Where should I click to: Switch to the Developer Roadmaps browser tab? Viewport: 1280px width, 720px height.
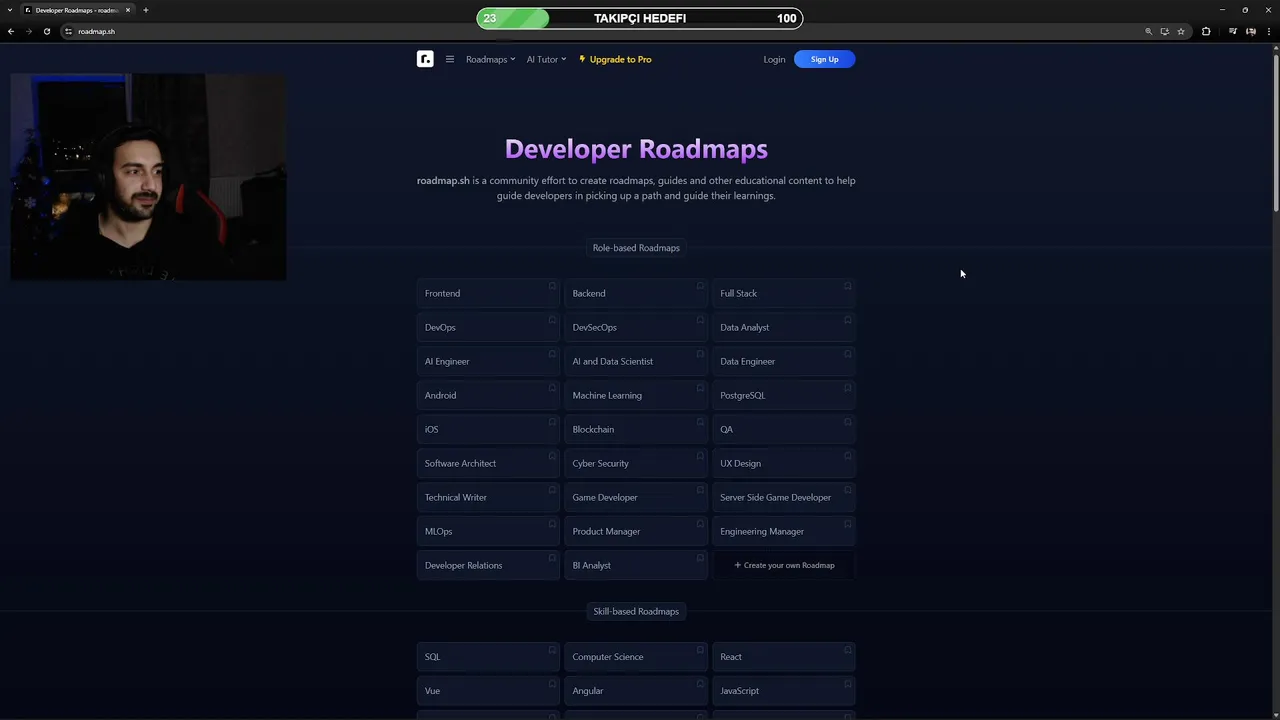point(77,10)
